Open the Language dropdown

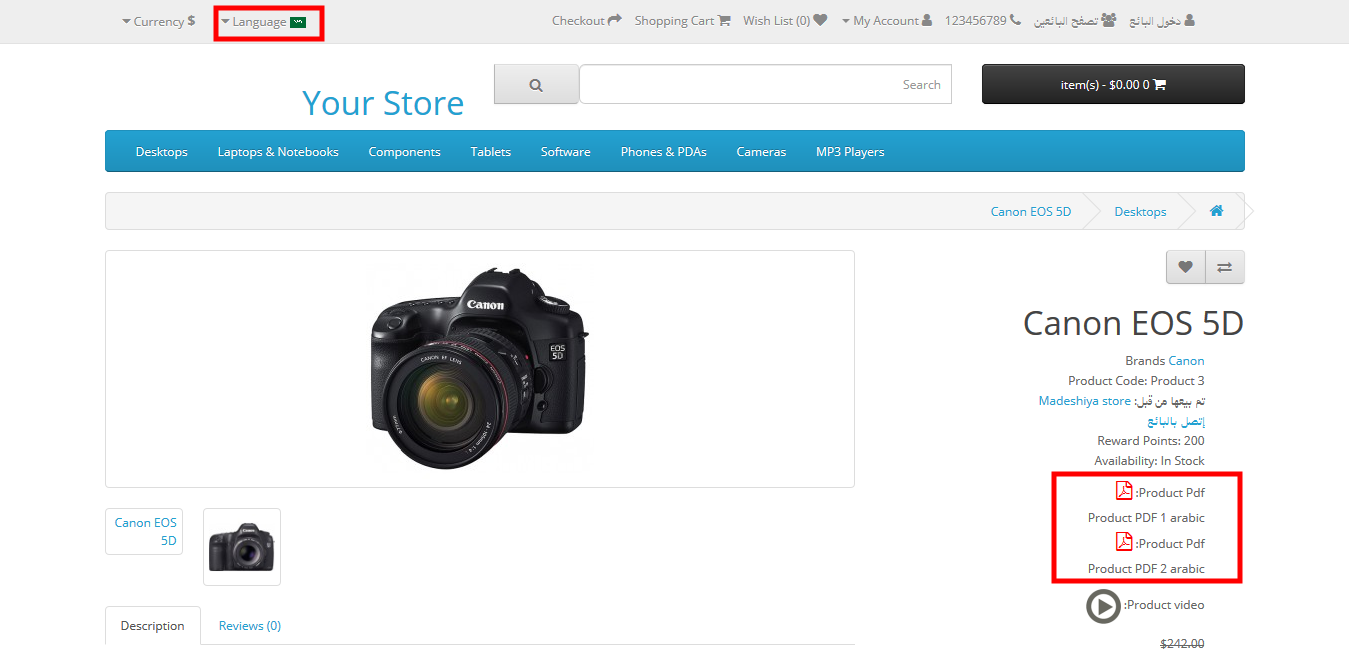(263, 22)
